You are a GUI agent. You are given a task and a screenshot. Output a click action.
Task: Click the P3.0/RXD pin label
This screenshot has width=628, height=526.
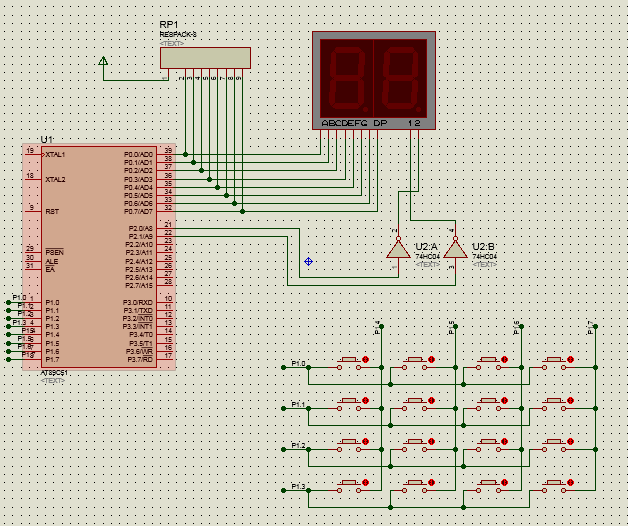pos(138,302)
